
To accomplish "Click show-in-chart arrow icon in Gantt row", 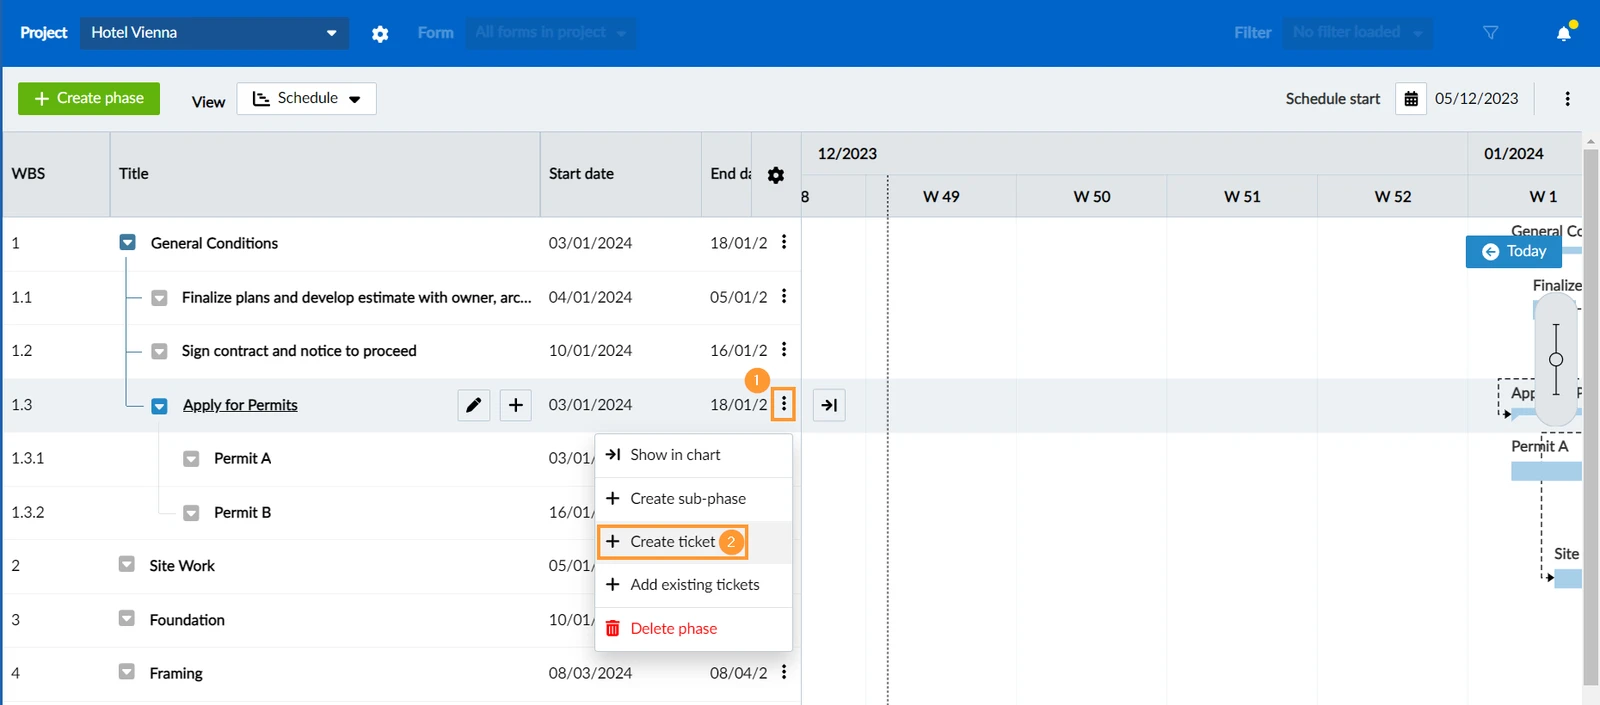I will 829,405.
